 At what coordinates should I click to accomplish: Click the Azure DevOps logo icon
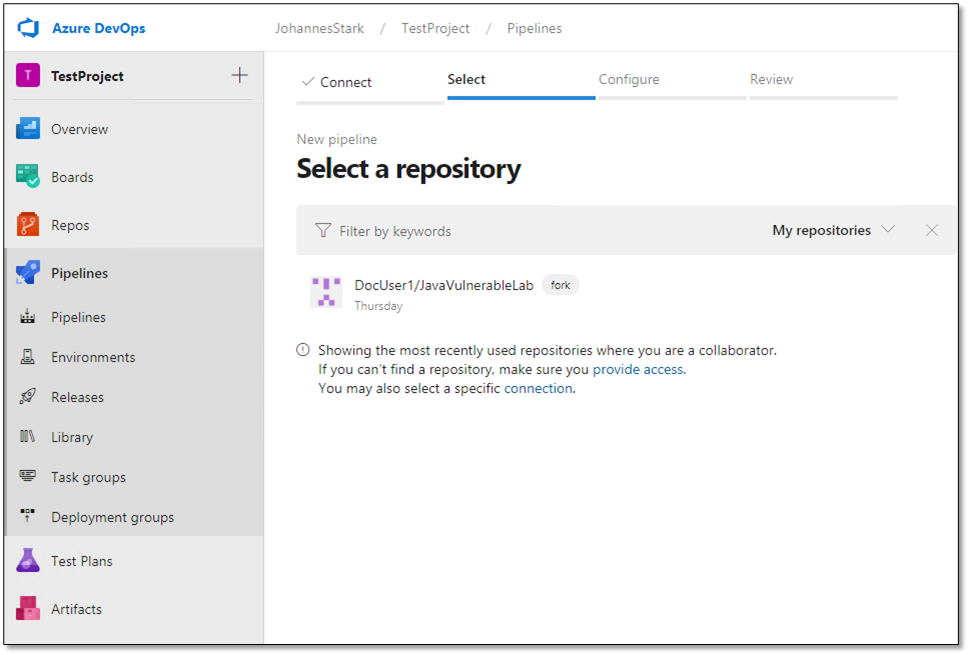click(x=28, y=28)
